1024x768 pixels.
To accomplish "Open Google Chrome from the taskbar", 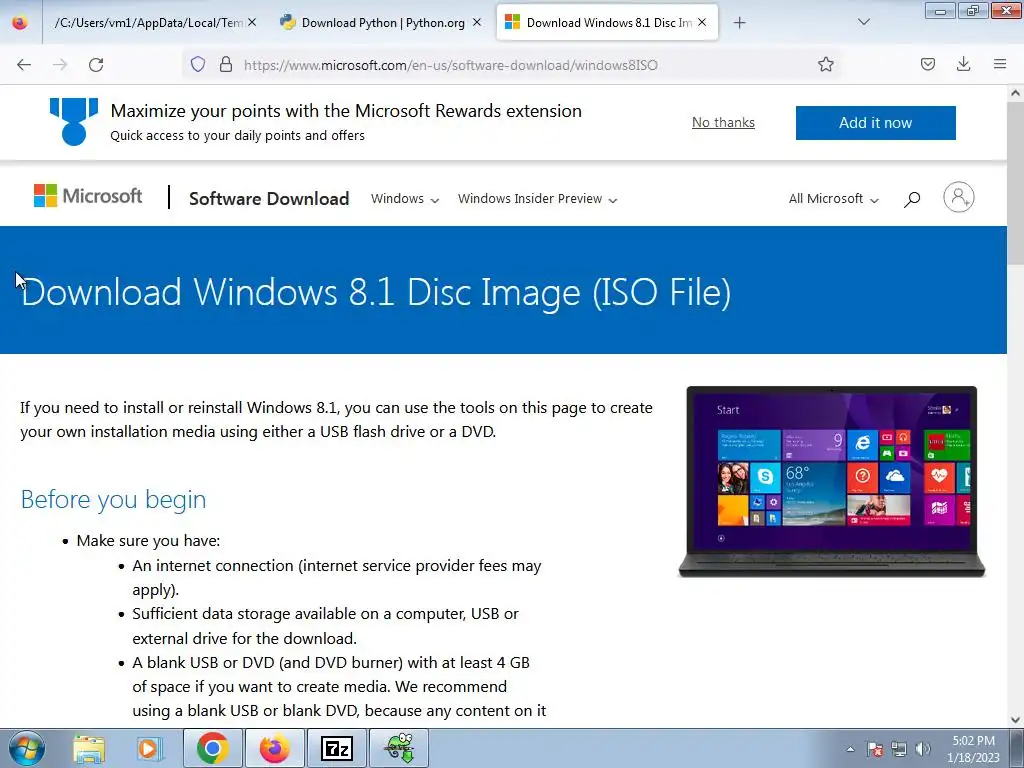I will pos(212,748).
